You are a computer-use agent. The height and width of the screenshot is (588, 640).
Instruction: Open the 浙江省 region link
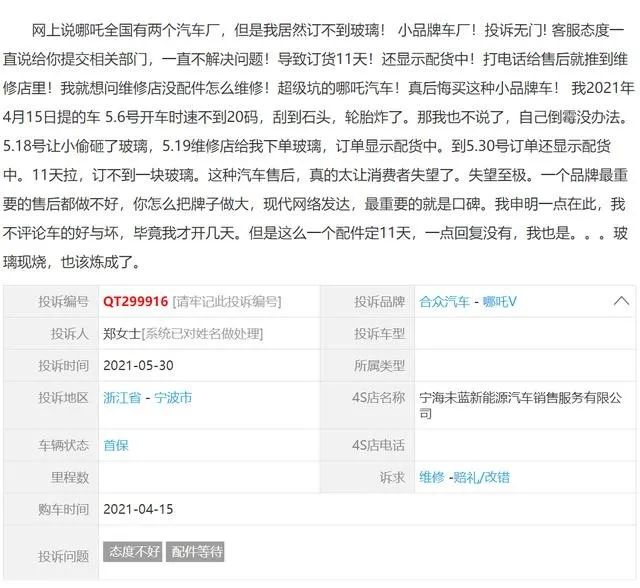(x=122, y=397)
